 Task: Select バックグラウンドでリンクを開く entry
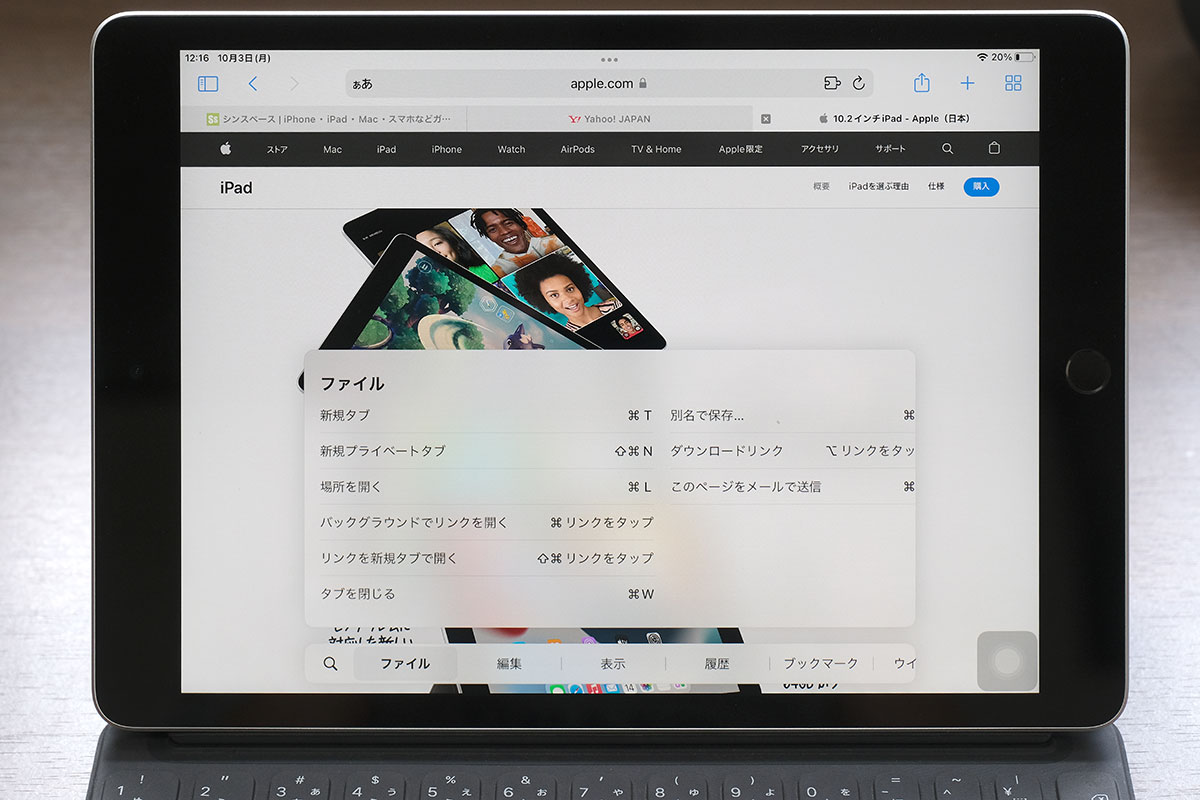tap(486, 522)
